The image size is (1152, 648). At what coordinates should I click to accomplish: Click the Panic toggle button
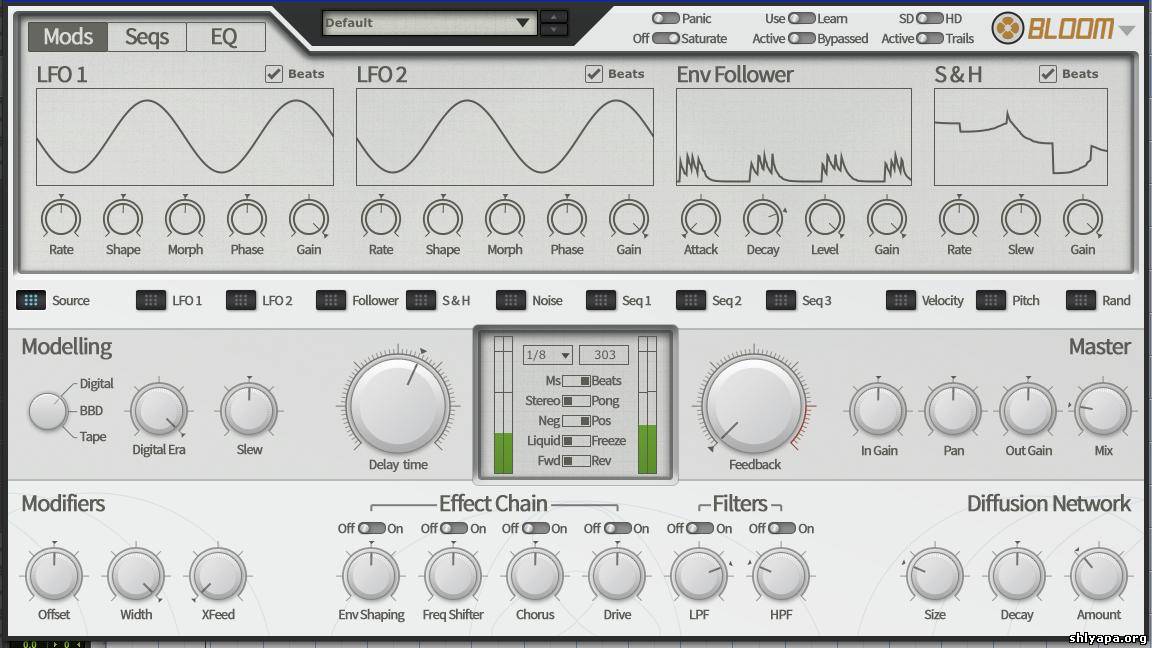click(665, 18)
